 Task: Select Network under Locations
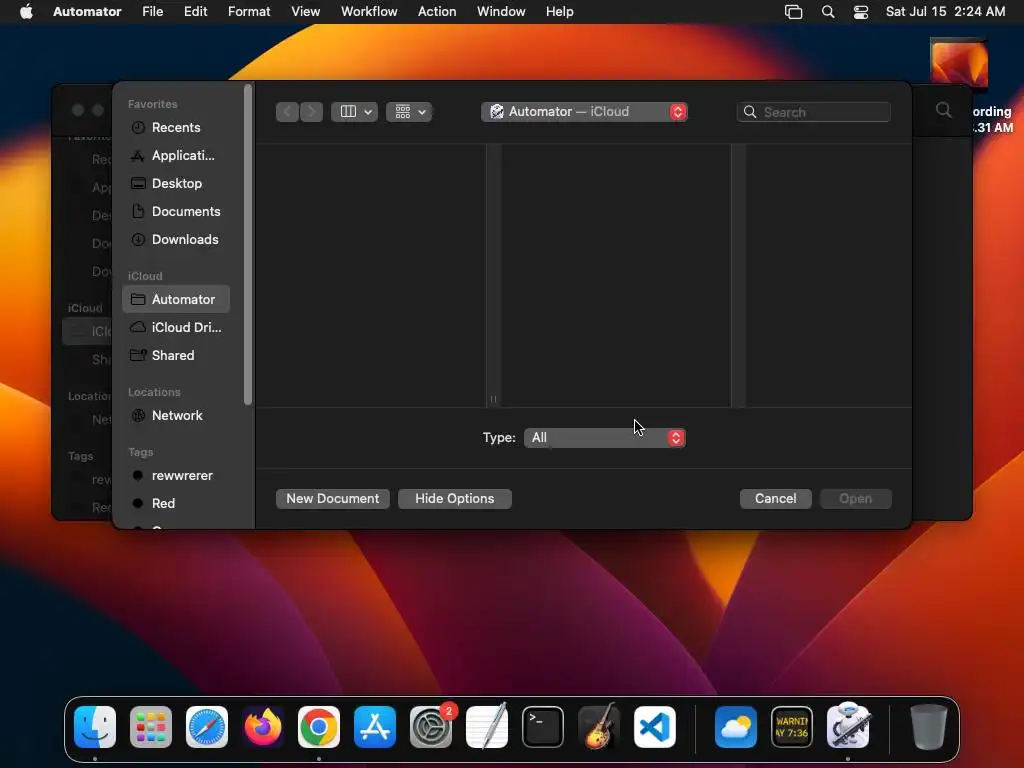pyautogui.click(x=176, y=415)
